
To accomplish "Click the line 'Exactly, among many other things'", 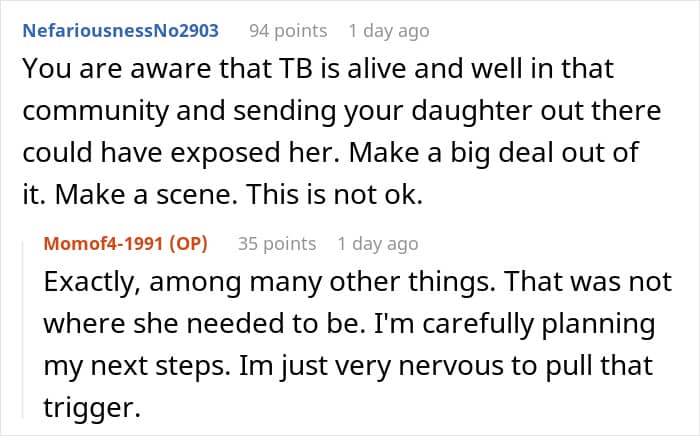I will 358,282.
